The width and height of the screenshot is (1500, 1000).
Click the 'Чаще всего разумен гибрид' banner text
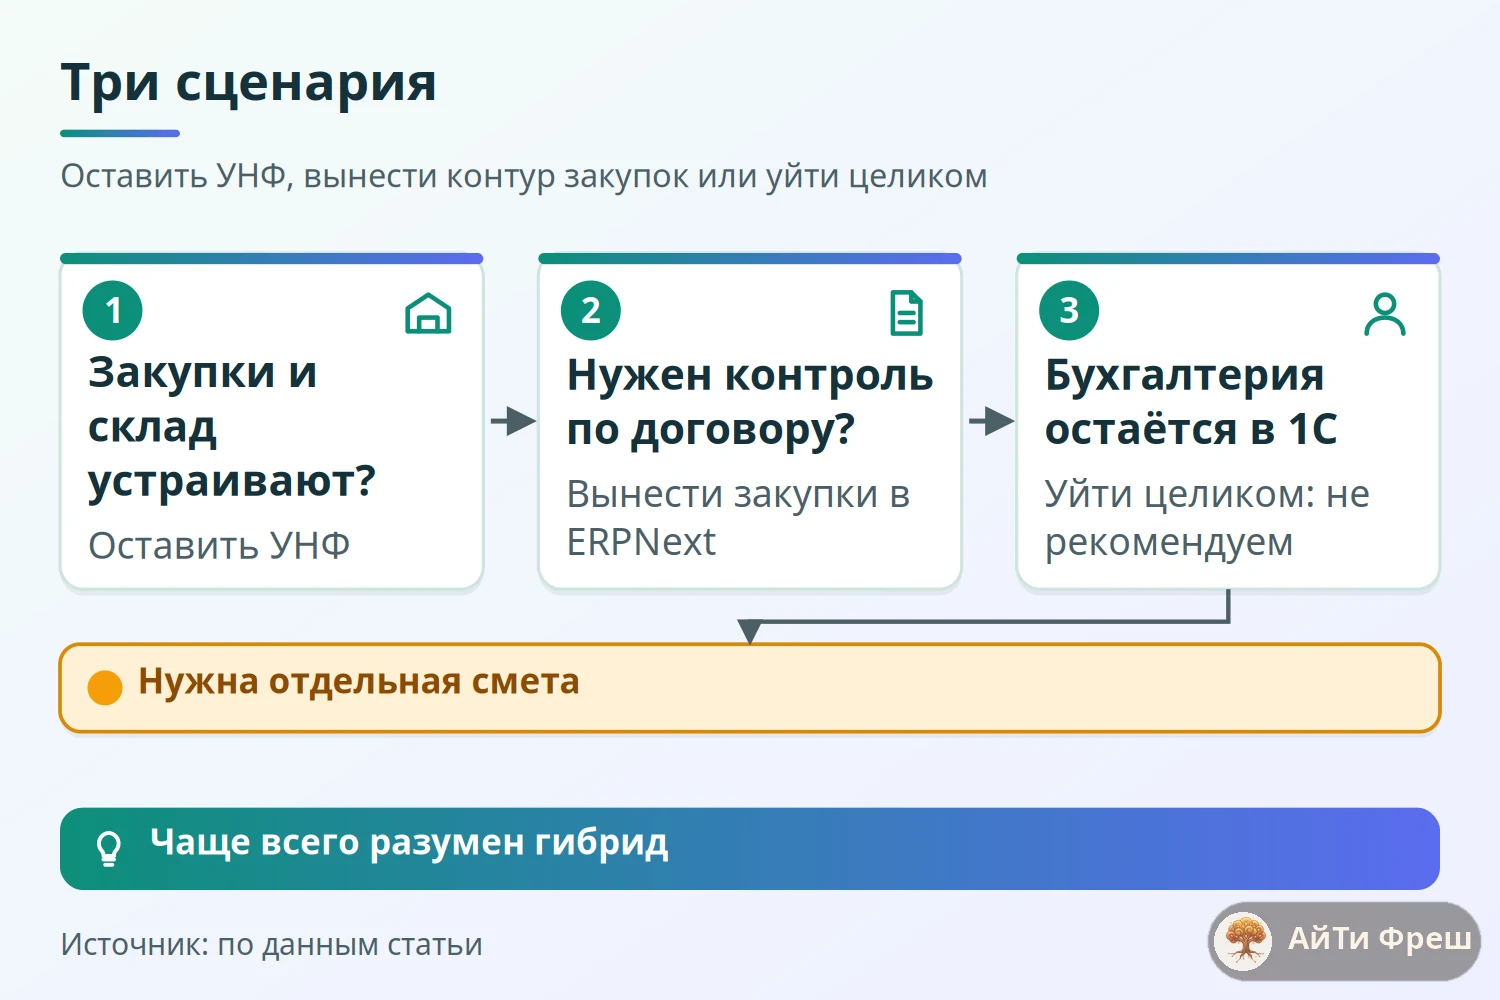pos(409,844)
